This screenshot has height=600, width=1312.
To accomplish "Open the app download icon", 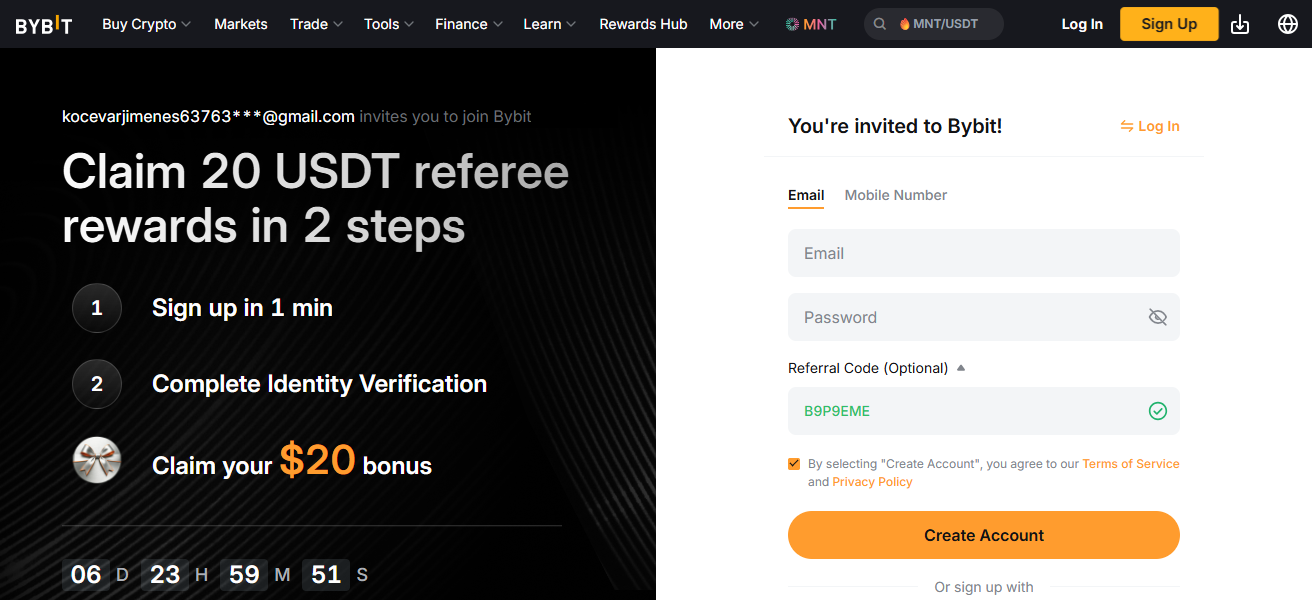I will tap(1240, 23).
